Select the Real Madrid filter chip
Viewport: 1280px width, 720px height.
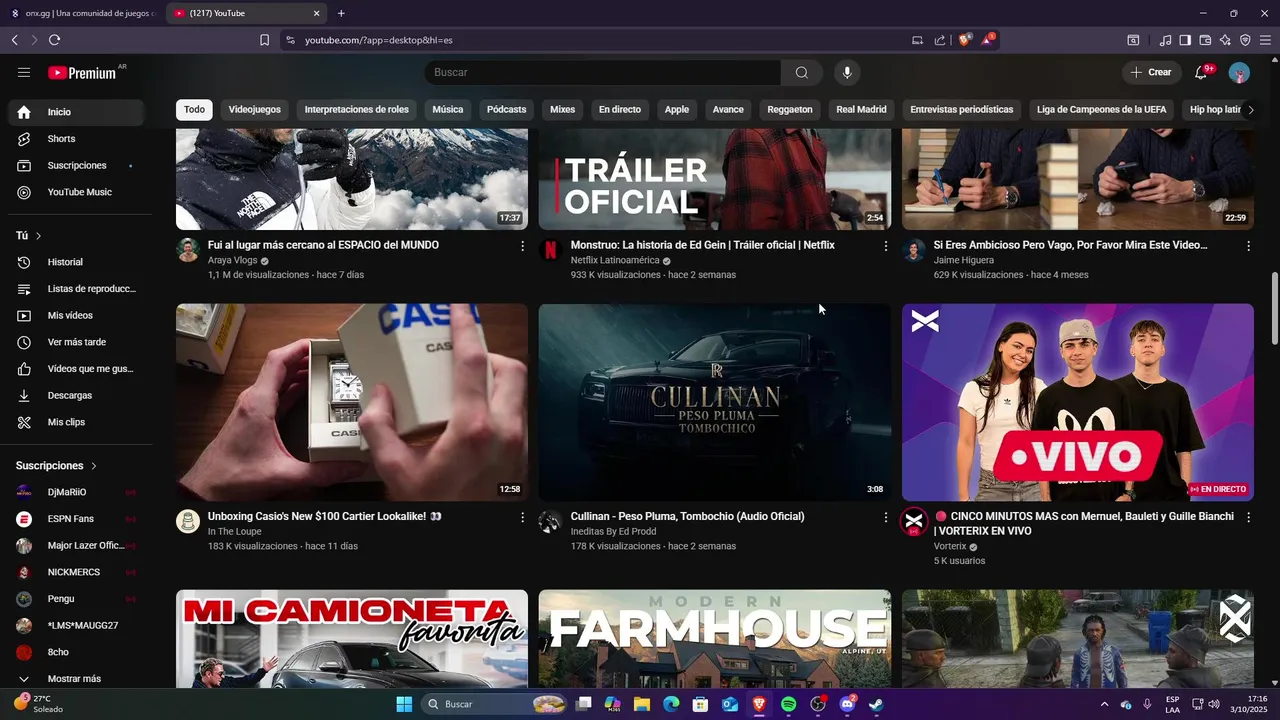(x=861, y=110)
